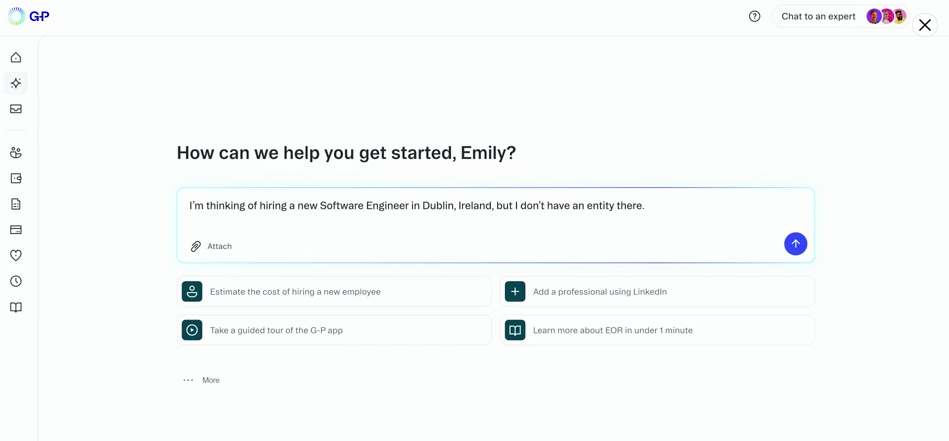The height and width of the screenshot is (441, 949).
Task: Submit the prompt with the arrow button
Action: click(x=795, y=244)
